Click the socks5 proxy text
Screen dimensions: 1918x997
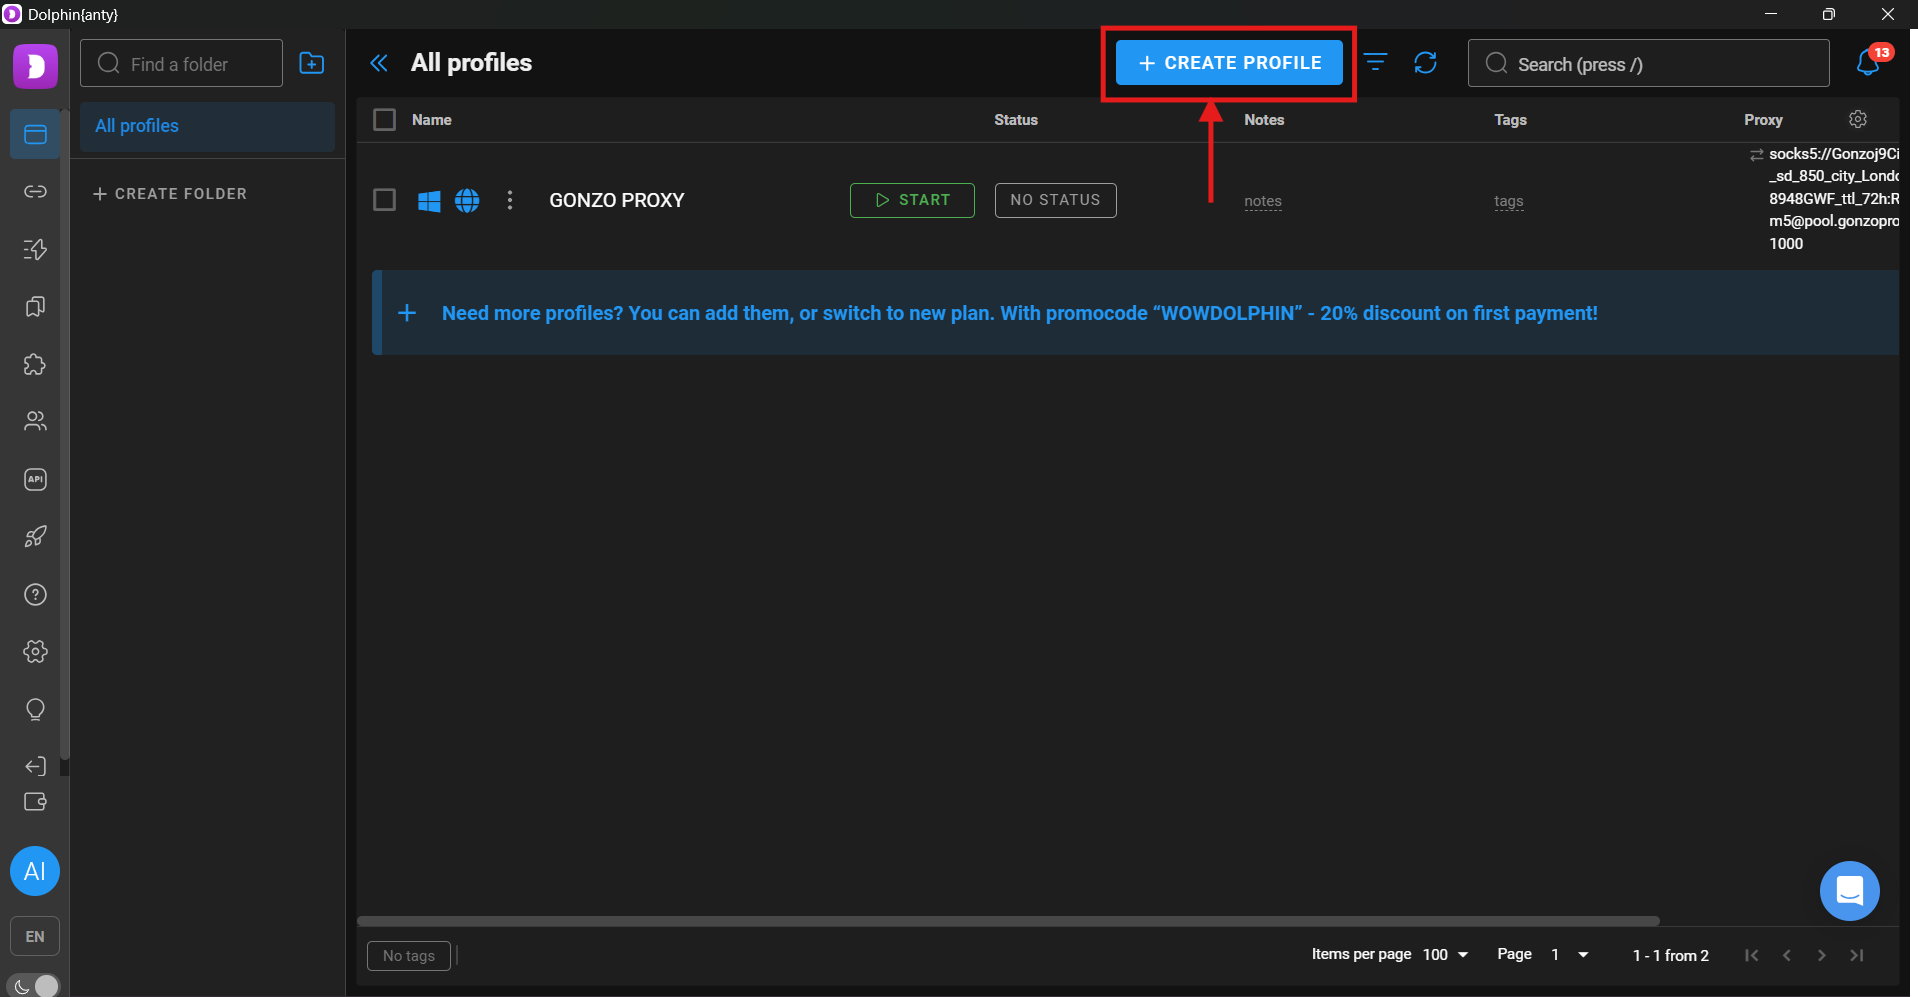[x=1833, y=198]
